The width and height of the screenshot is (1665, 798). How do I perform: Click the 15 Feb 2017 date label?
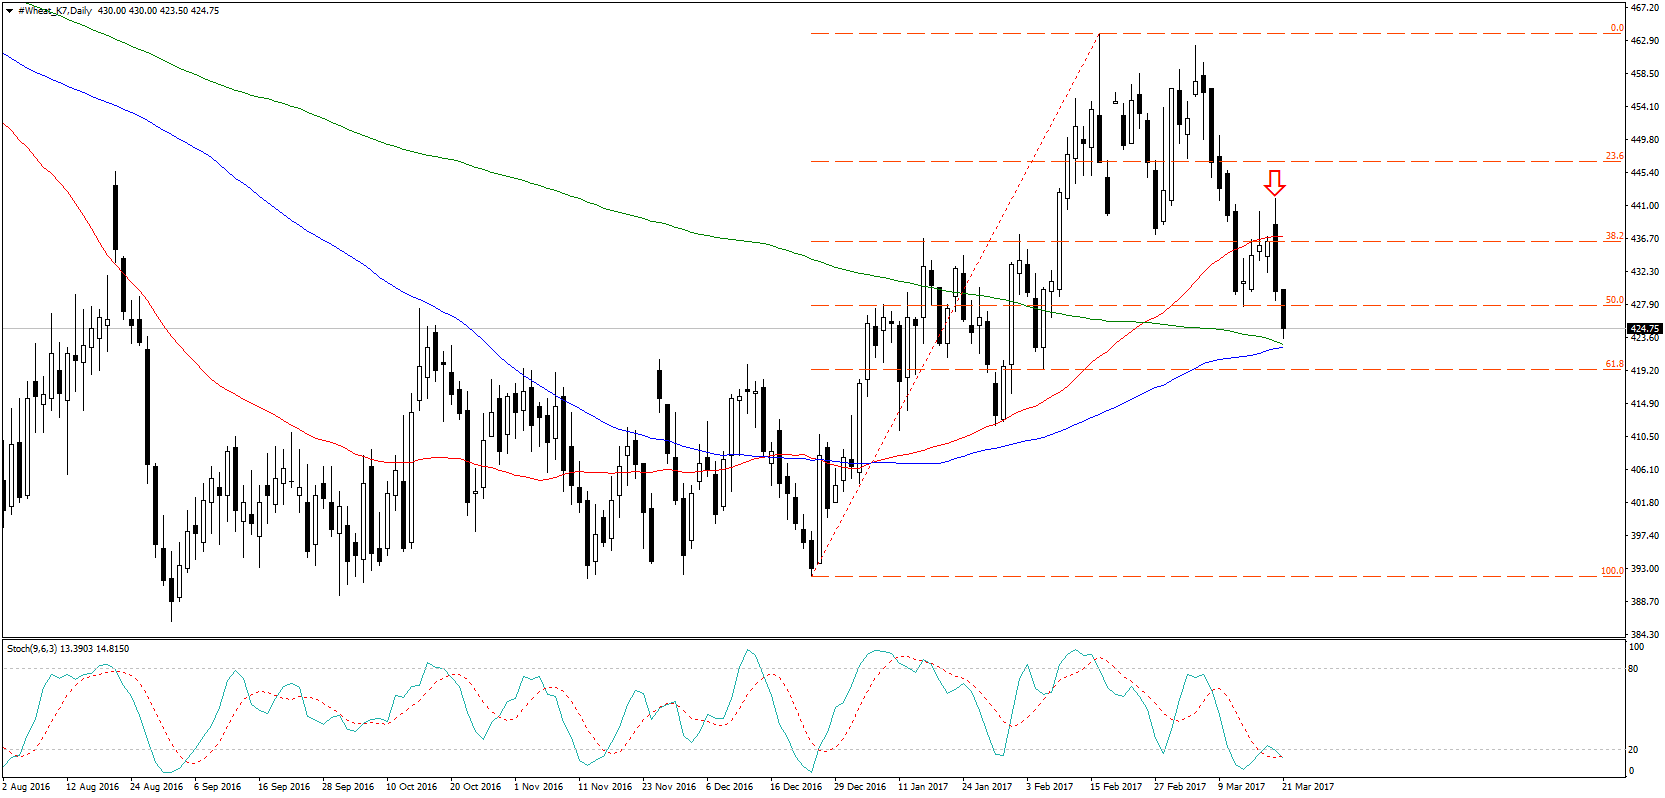1116,787
